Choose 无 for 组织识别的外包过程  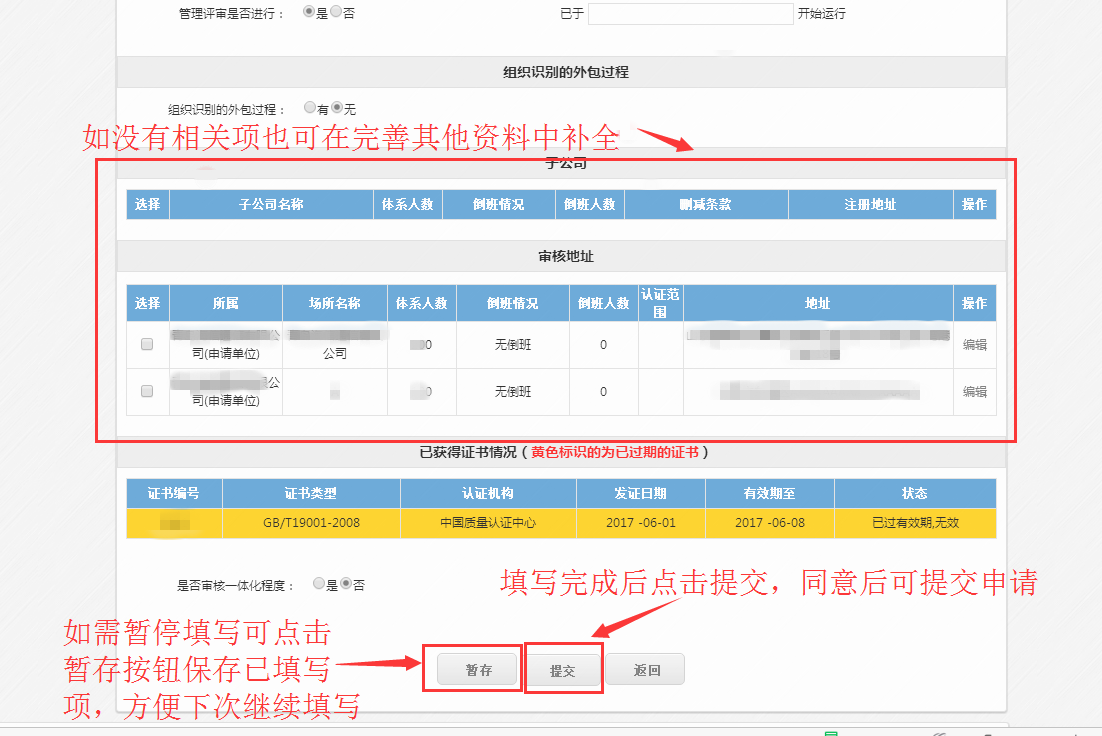tap(337, 108)
